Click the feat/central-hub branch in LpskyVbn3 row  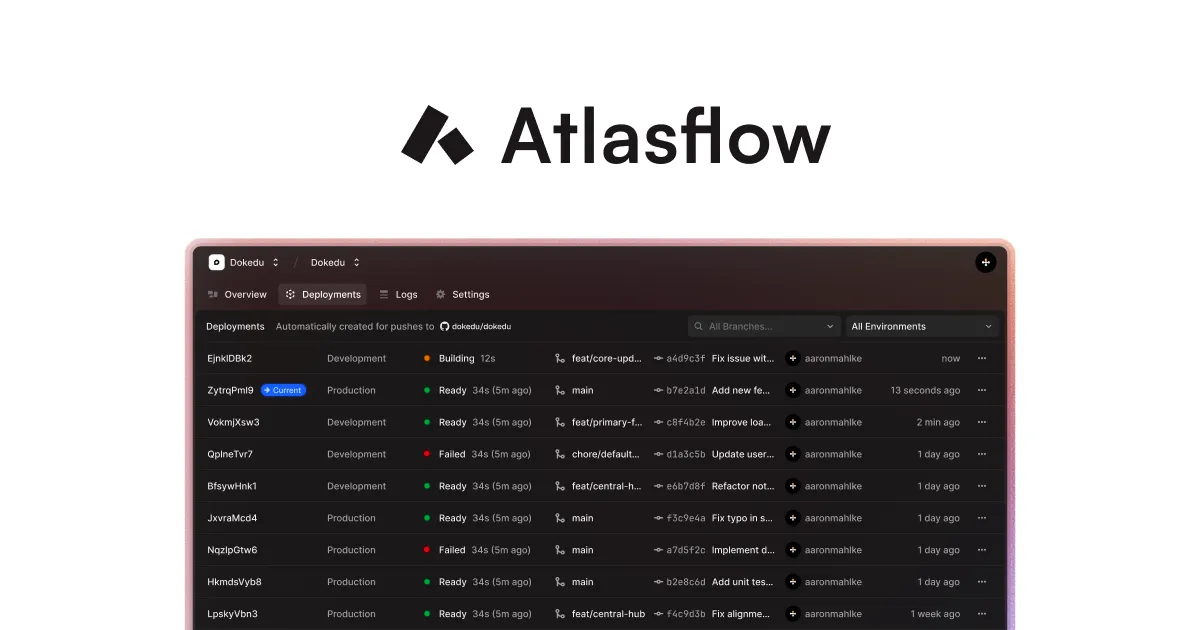click(608, 614)
